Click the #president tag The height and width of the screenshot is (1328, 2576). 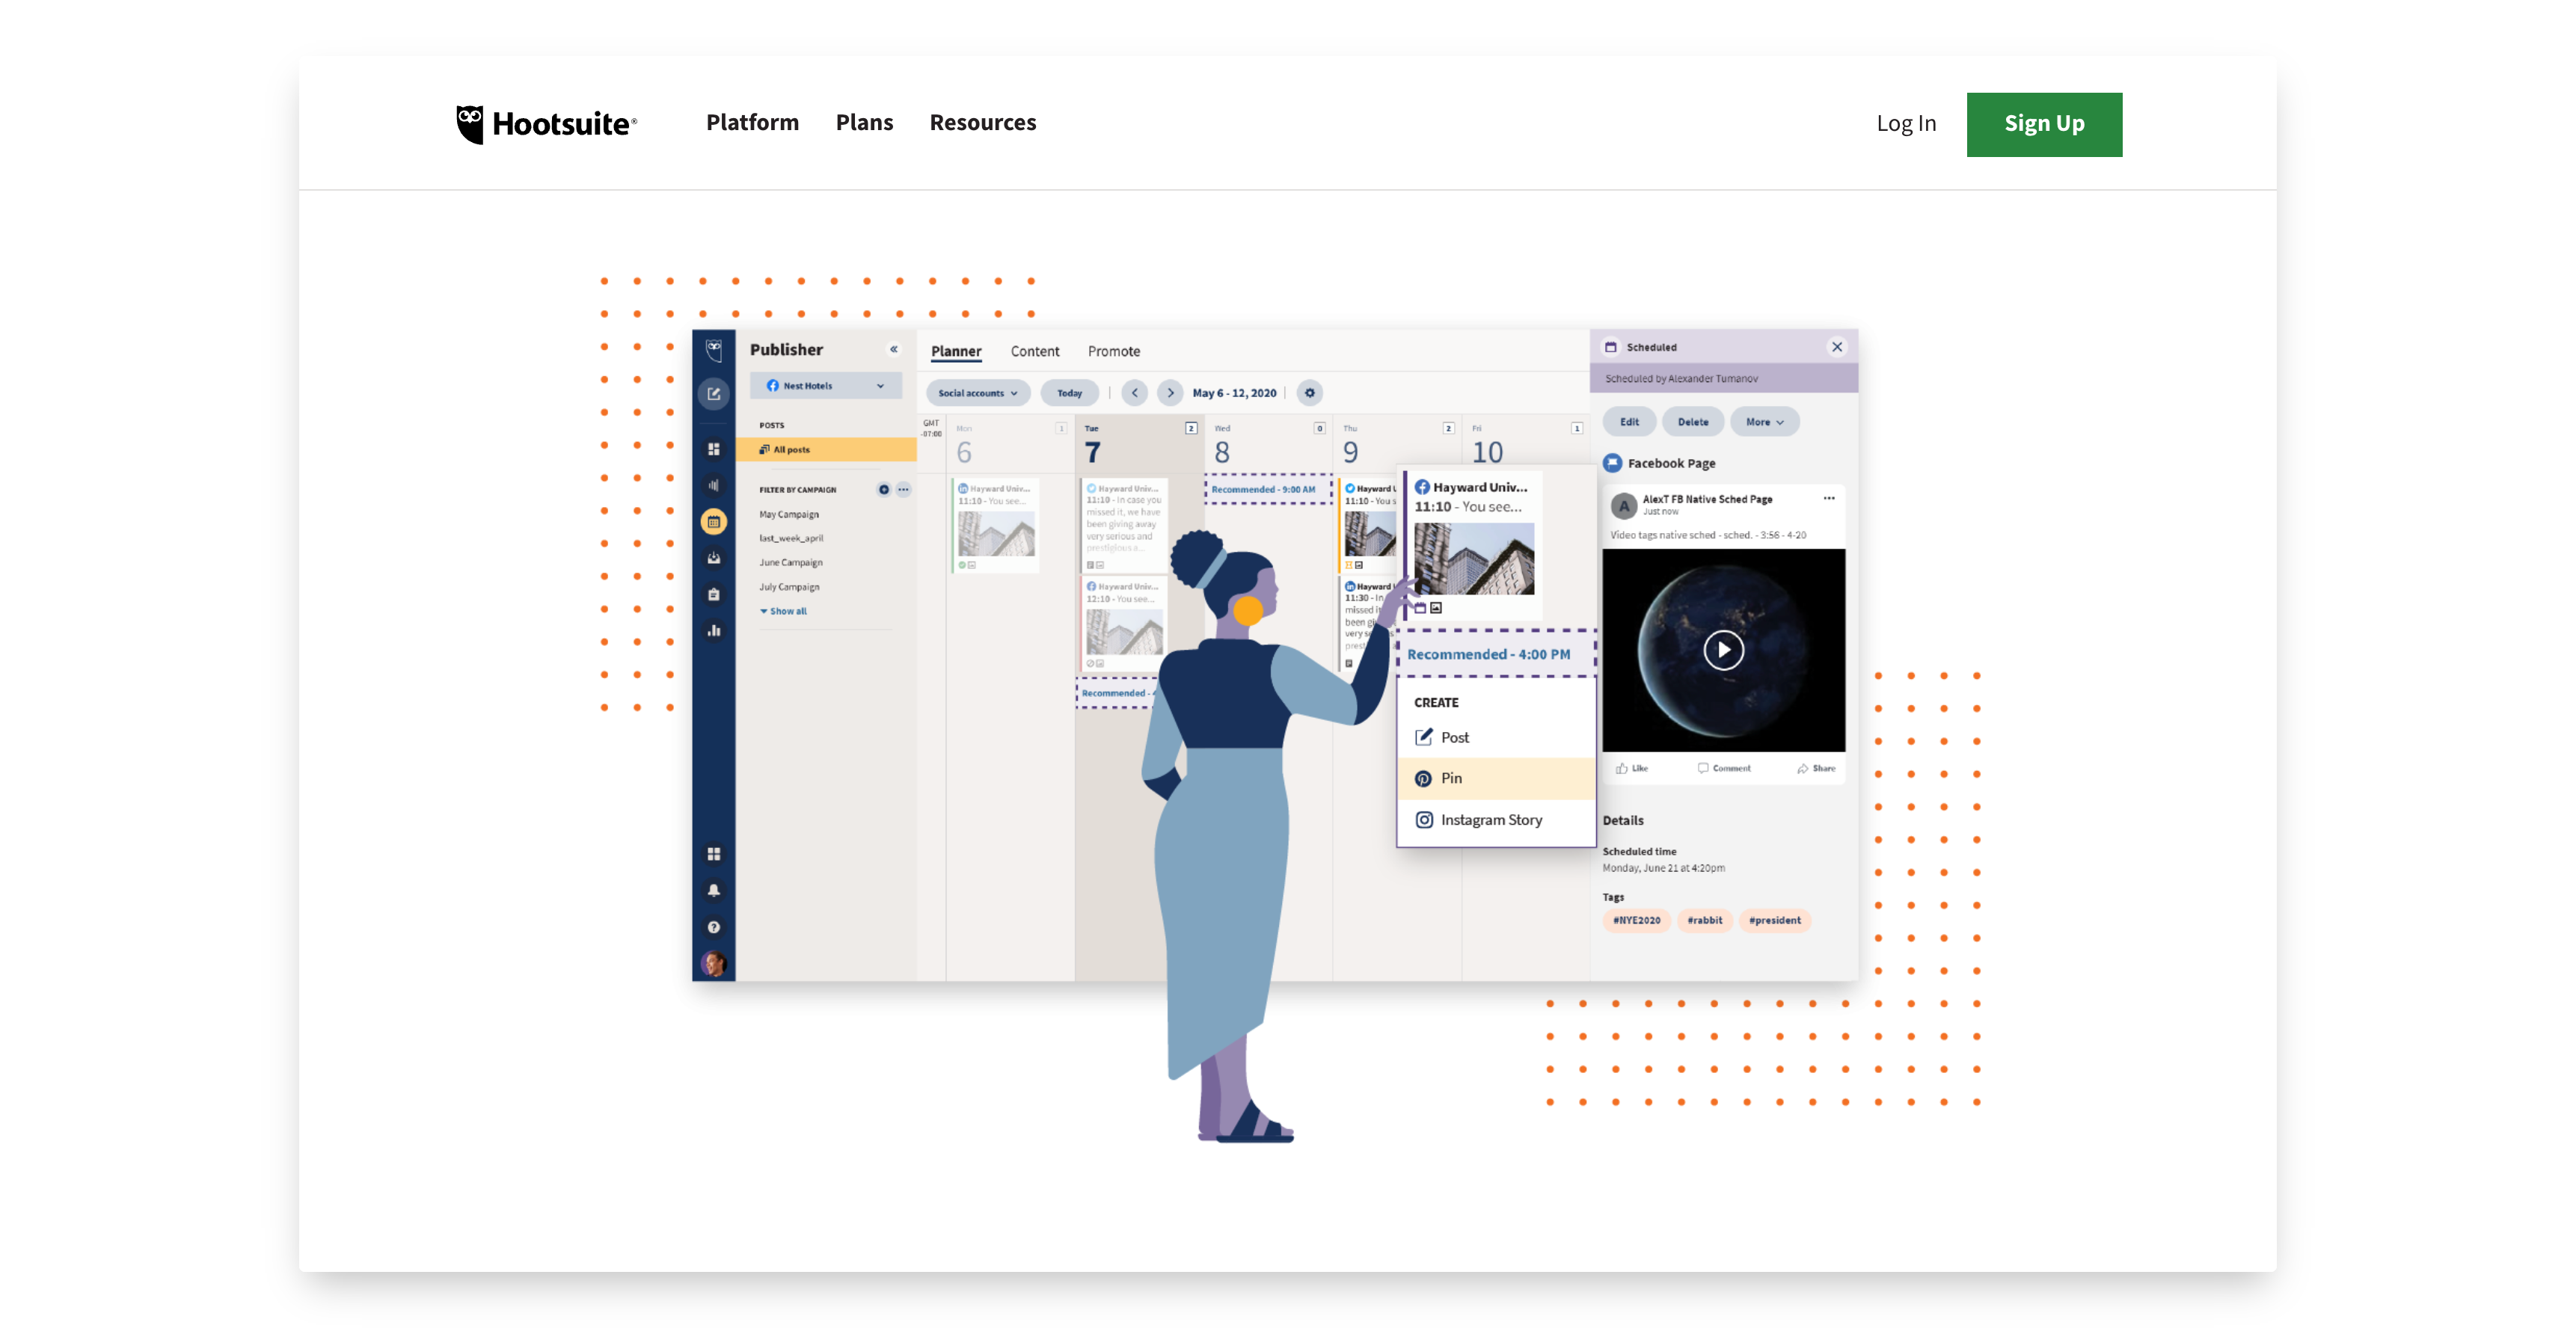pyautogui.click(x=1775, y=920)
